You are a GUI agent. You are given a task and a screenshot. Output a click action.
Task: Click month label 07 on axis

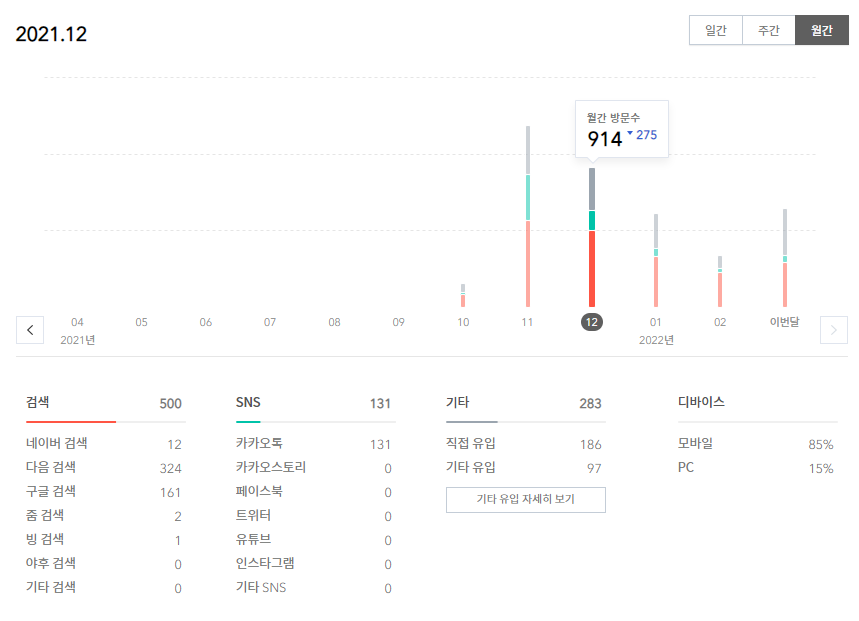[x=270, y=322]
